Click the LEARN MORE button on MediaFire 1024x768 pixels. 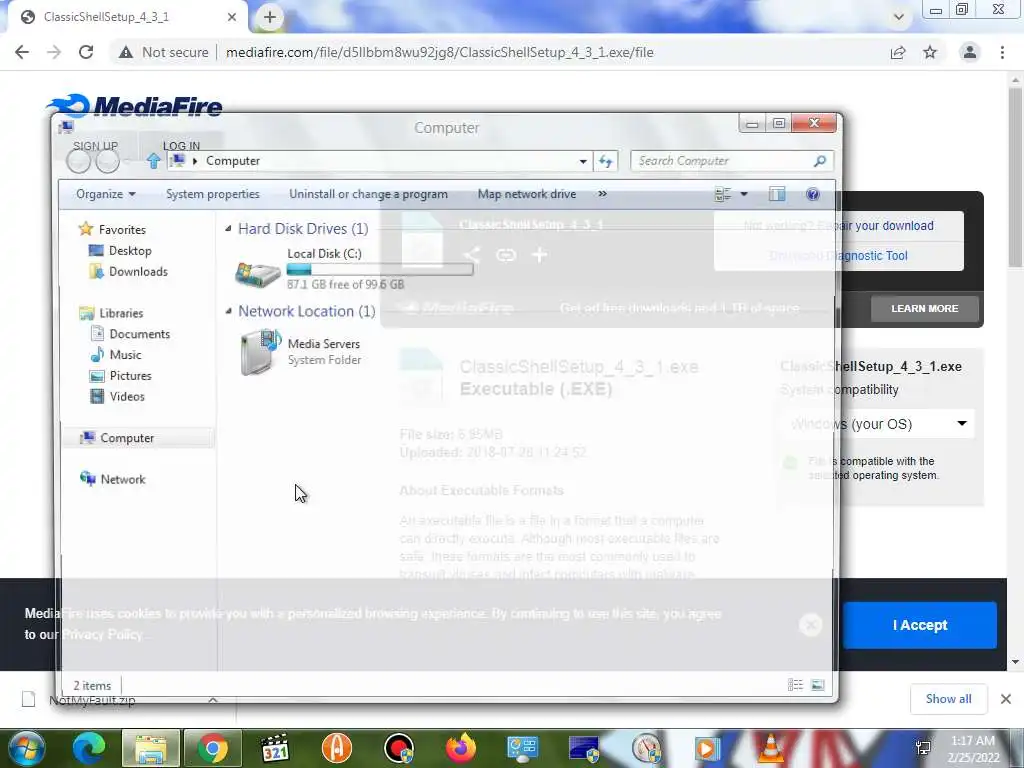(925, 308)
